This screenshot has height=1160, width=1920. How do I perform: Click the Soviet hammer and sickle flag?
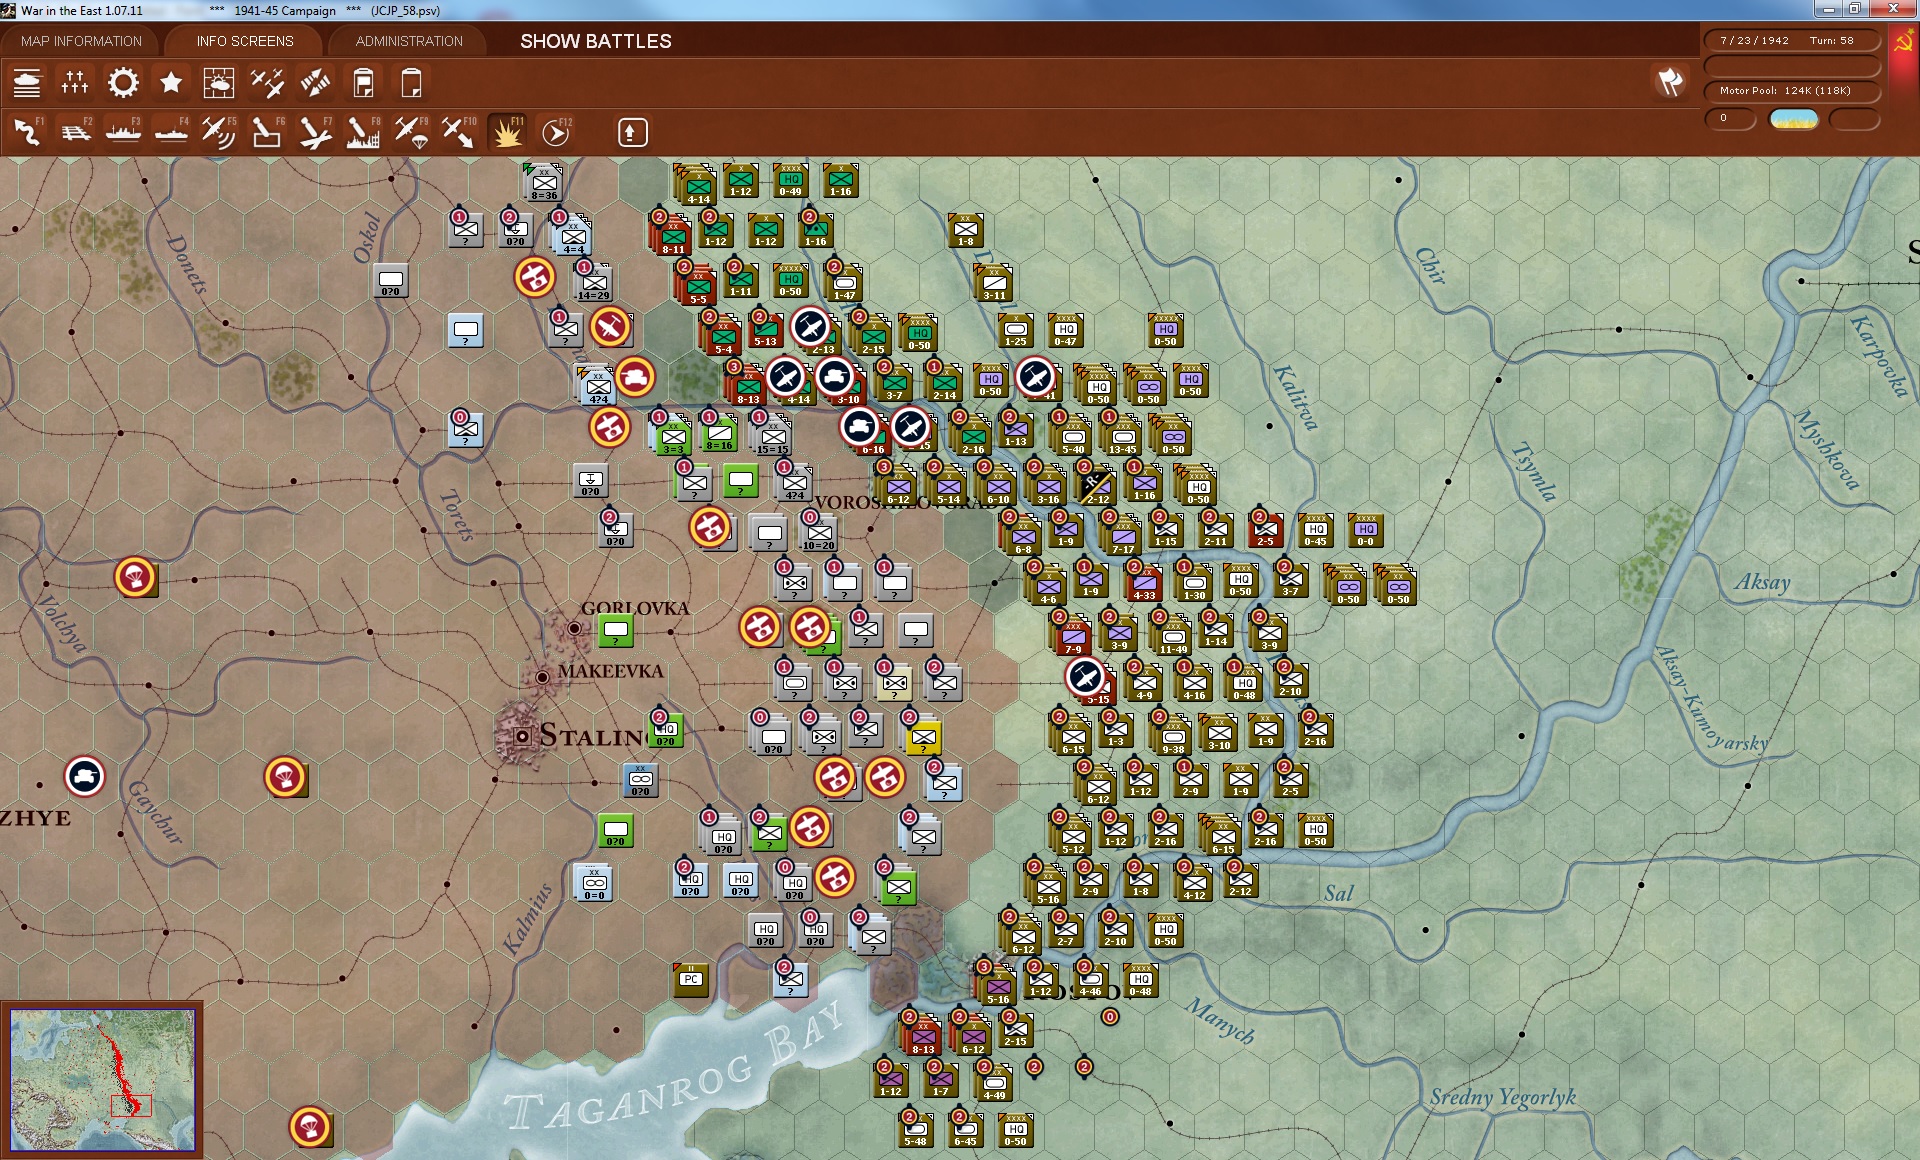click(x=1903, y=42)
